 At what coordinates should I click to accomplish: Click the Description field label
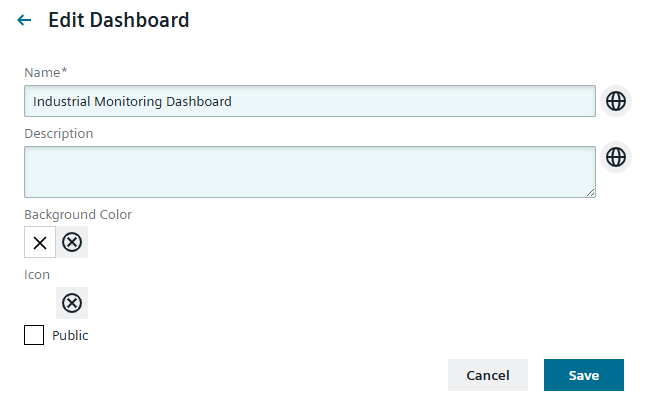pyautogui.click(x=59, y=133)
